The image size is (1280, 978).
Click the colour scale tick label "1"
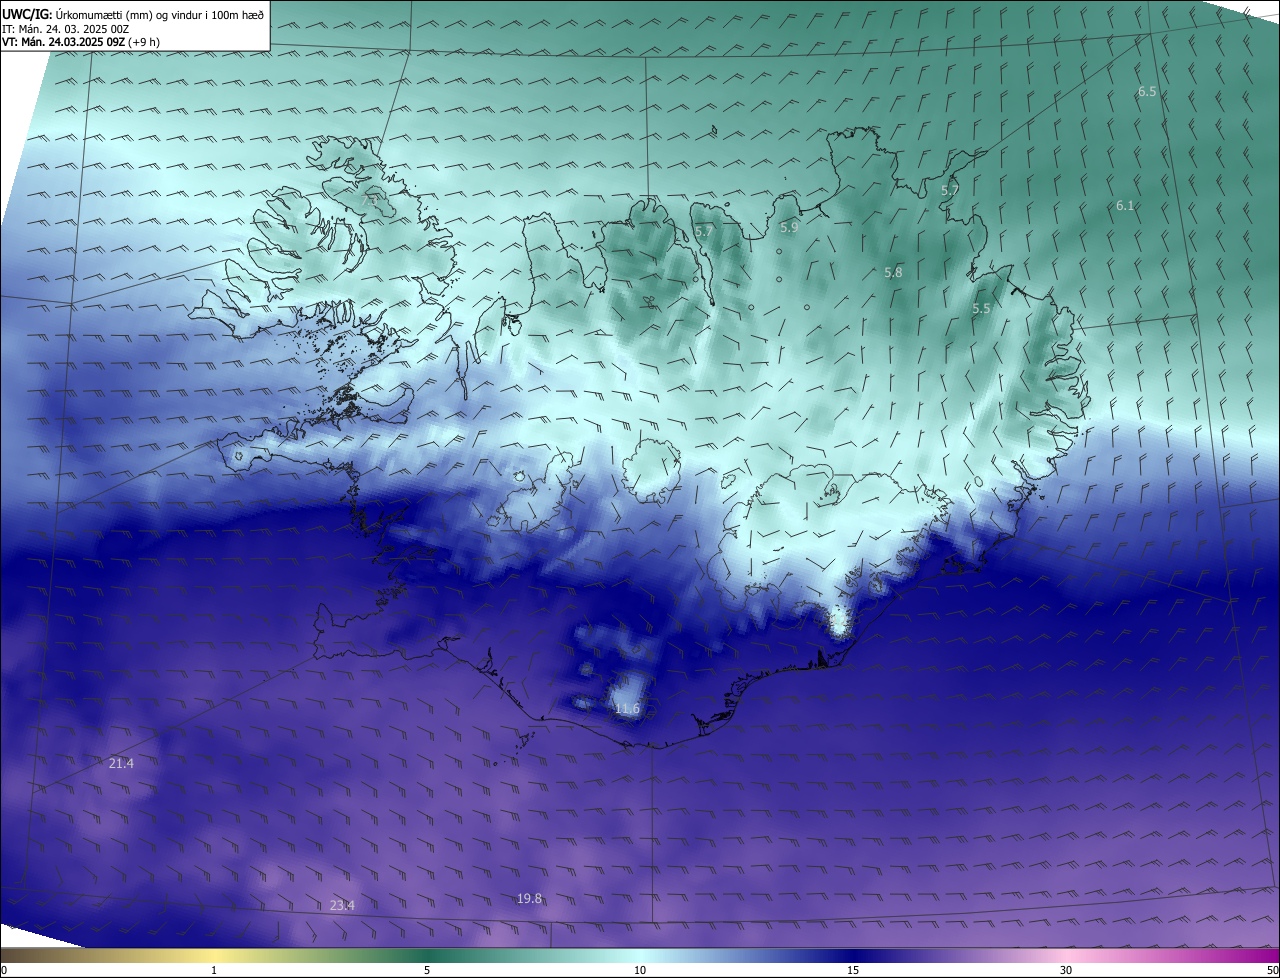pos(214,970)
